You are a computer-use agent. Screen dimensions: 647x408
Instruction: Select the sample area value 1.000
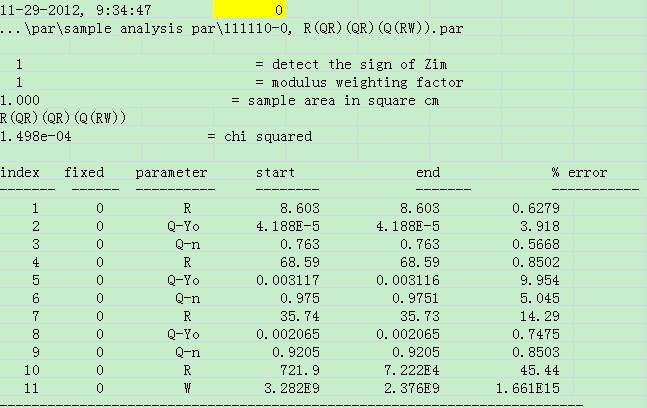(21, 100)
